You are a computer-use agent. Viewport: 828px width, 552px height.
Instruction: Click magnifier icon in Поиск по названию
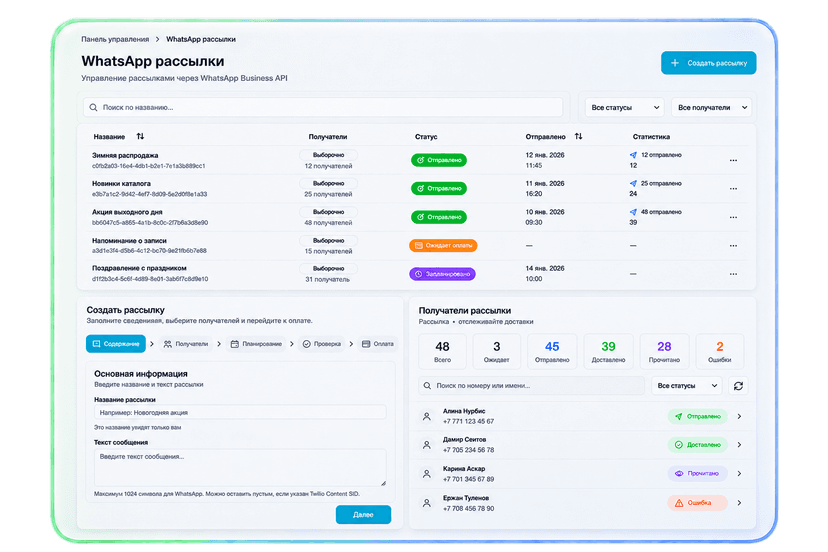(x=93, y=107)
